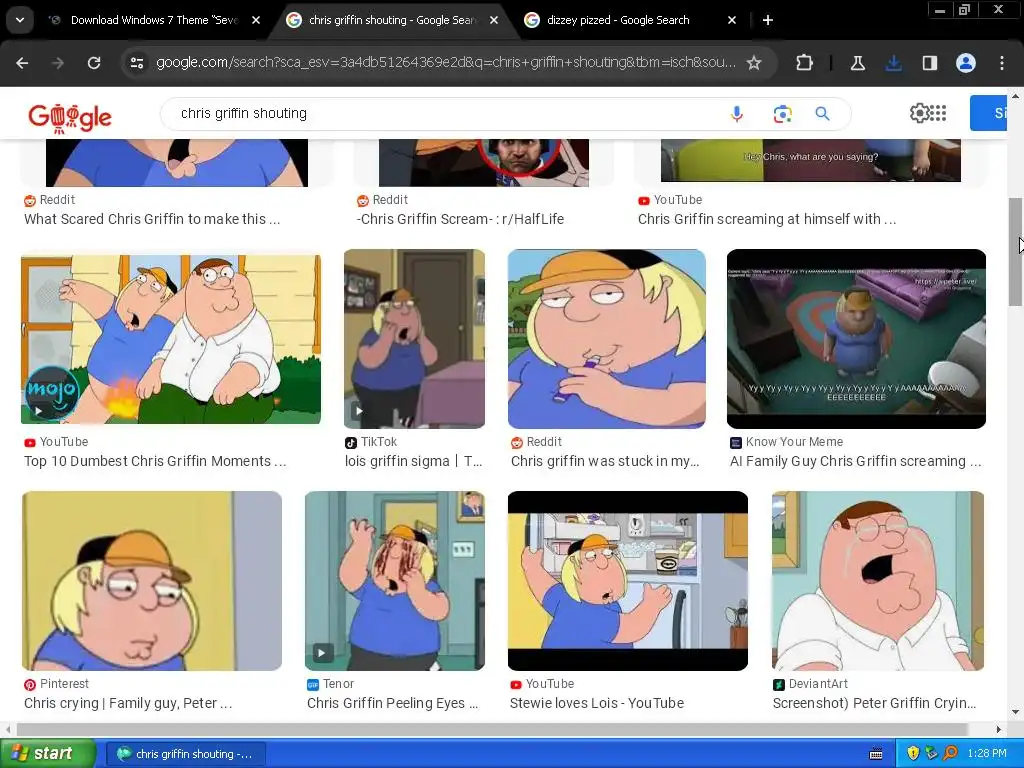Click Top 10 Dumbest Chris Griffin Moments title
Image resolution: width=1024 pixels, height=768 pixels.
pos(155,461)
